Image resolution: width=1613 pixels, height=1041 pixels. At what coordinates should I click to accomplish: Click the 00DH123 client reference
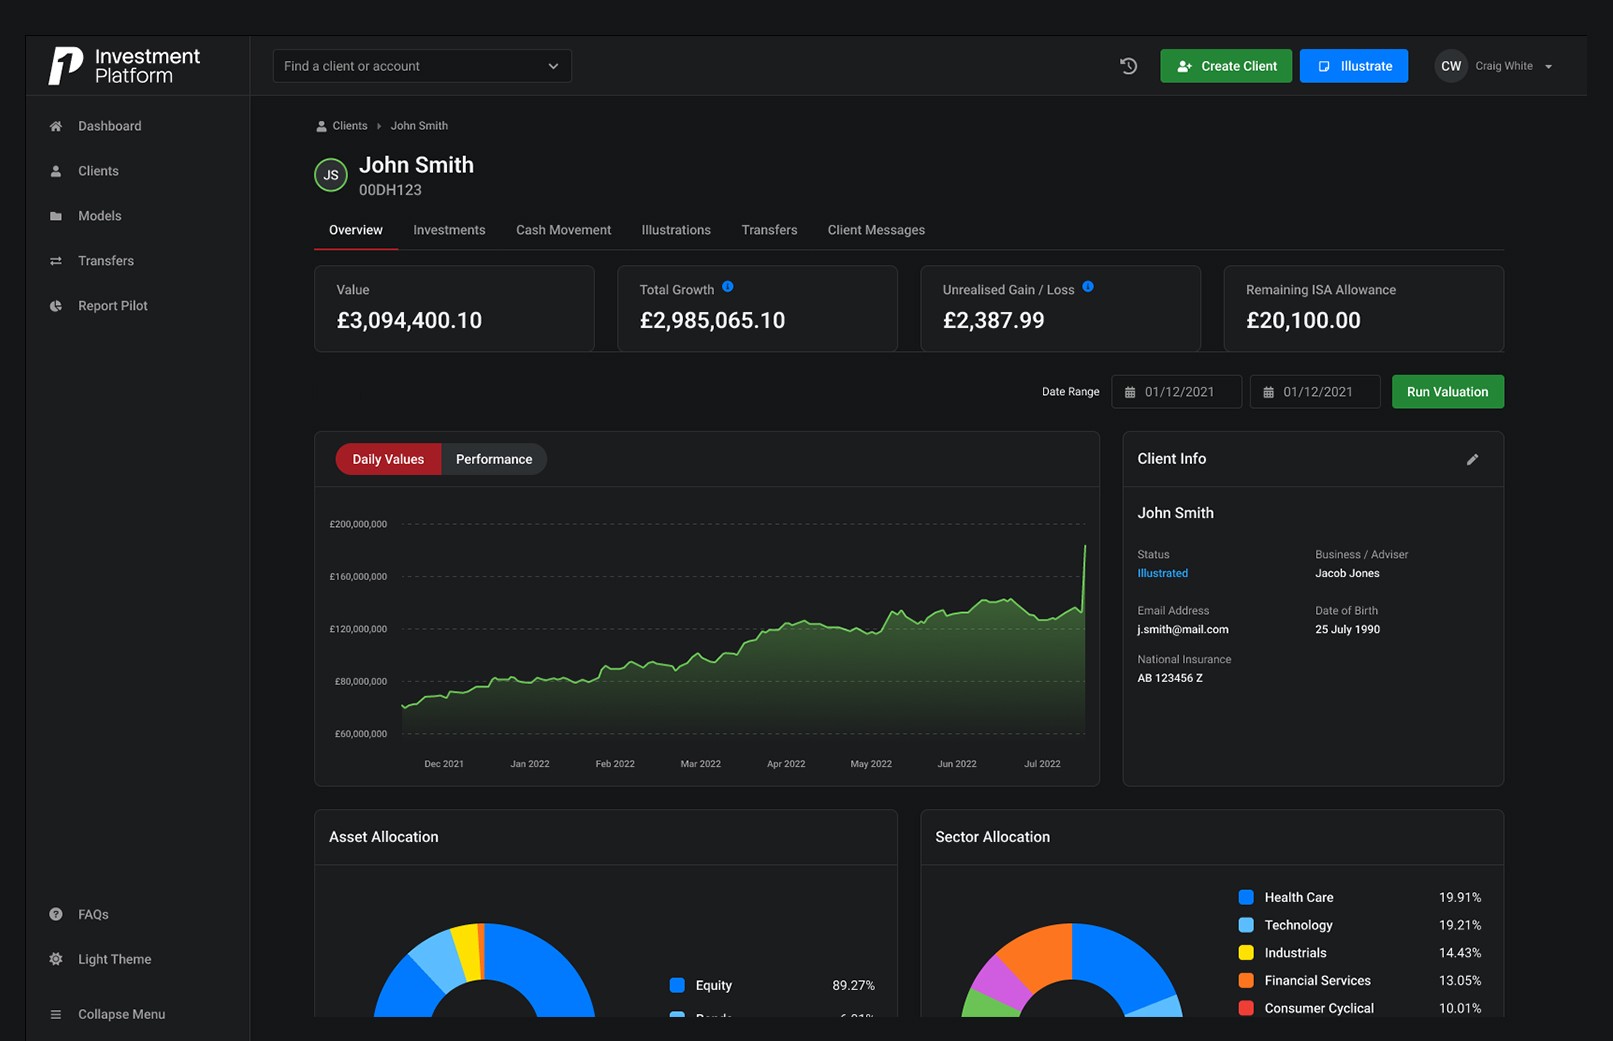[390, 190]
